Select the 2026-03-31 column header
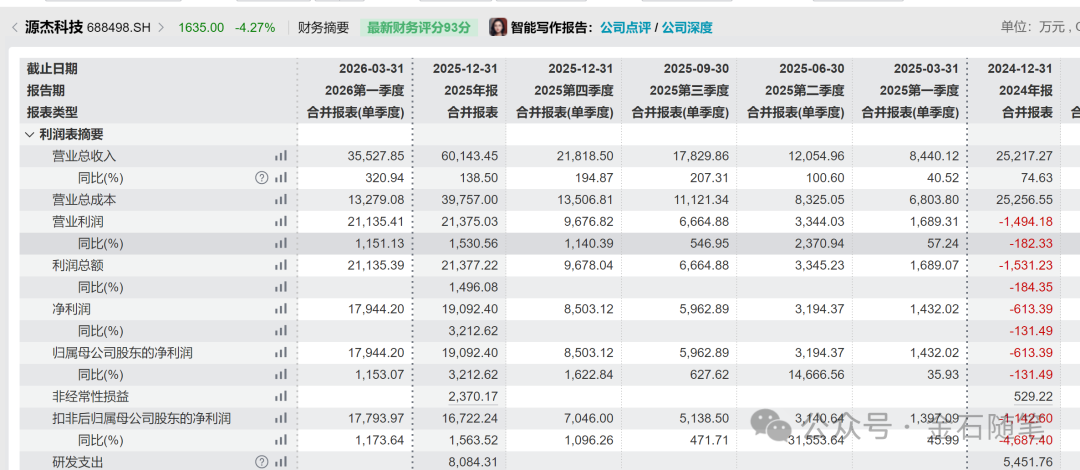 tap(371, 68)
